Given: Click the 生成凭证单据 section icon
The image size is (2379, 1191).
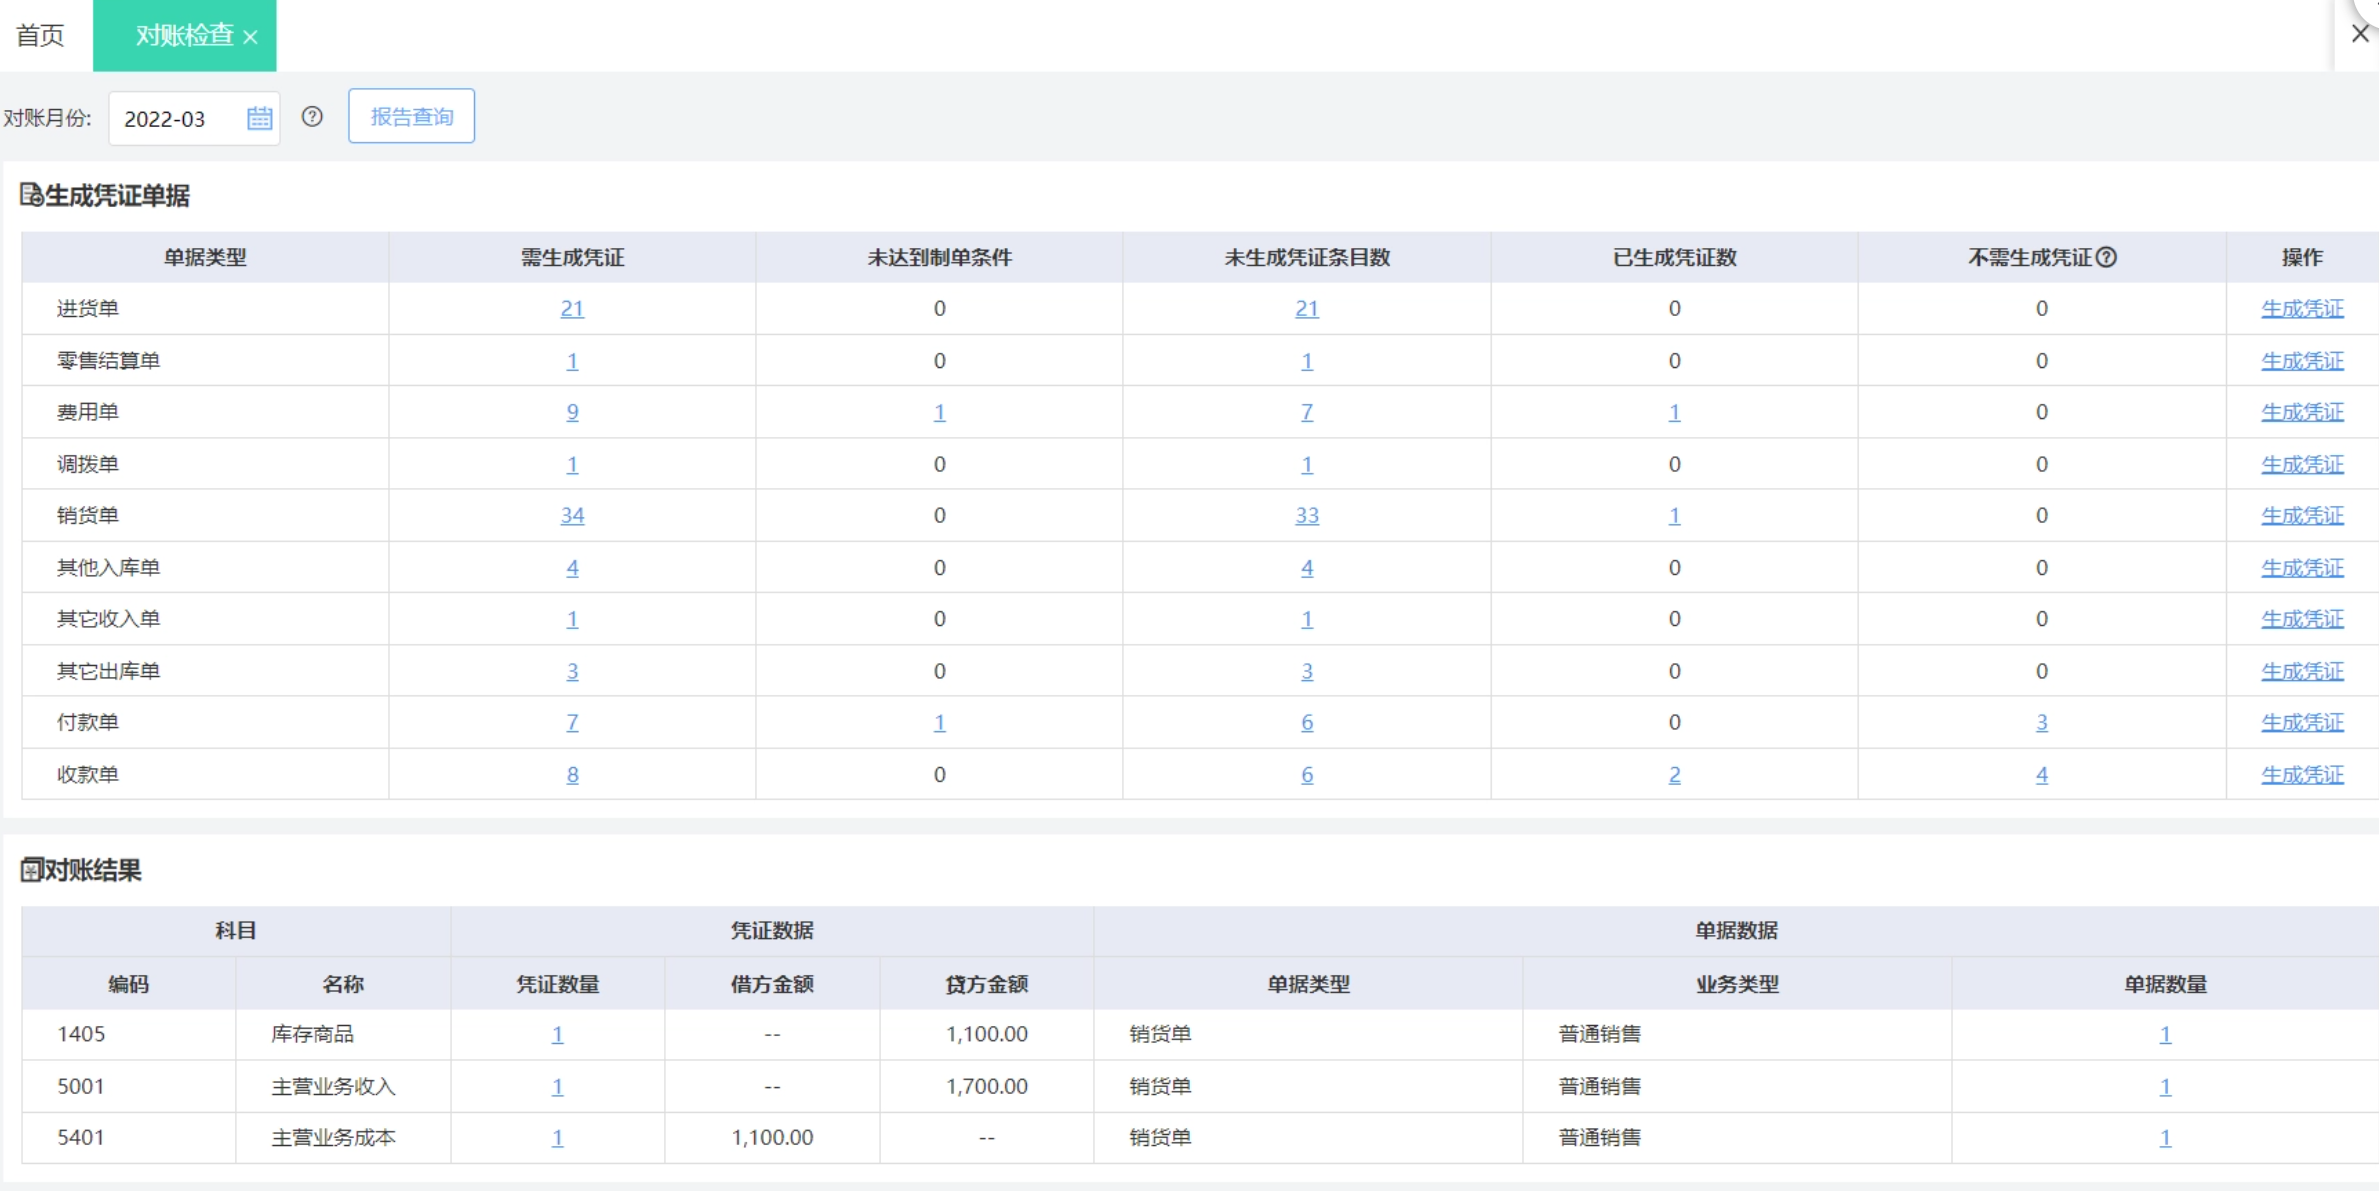Looking at the screenshot, I should [x=31, y=195].
